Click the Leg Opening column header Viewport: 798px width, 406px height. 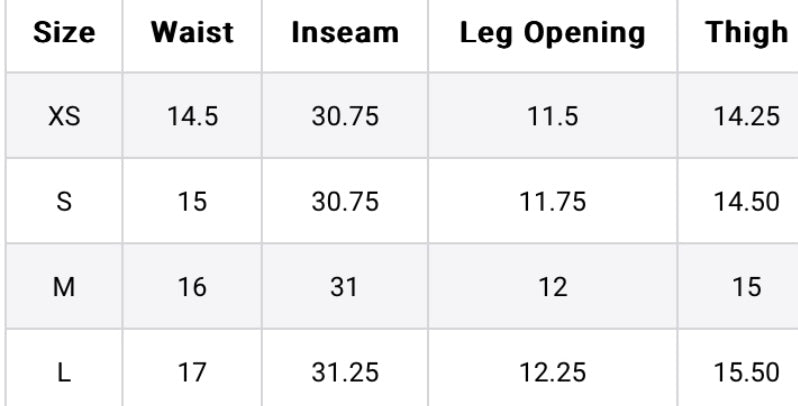click(x=552, y=33)
